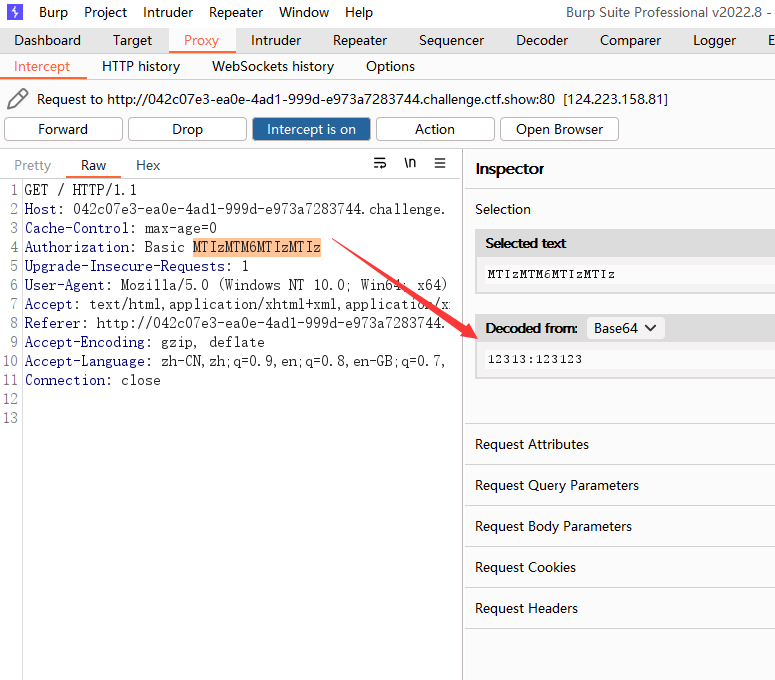Forward the intercepted request
775x680 pixels.
coord(63,129)
